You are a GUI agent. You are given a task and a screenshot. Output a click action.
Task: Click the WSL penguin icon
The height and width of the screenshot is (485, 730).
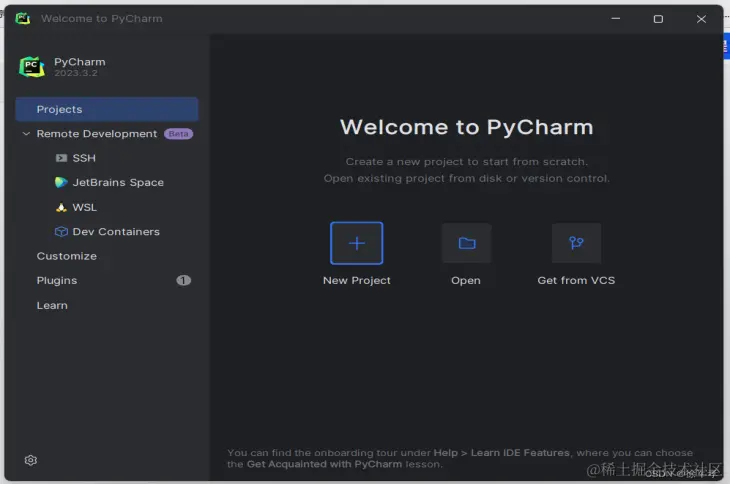(61, 207)
